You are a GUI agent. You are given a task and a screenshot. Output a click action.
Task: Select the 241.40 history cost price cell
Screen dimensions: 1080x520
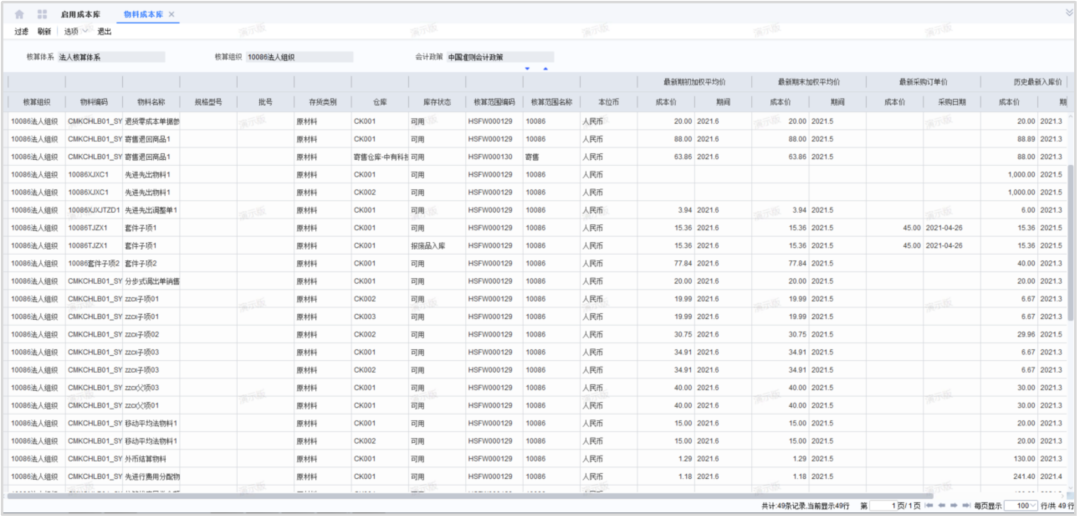coord(1009,477)
